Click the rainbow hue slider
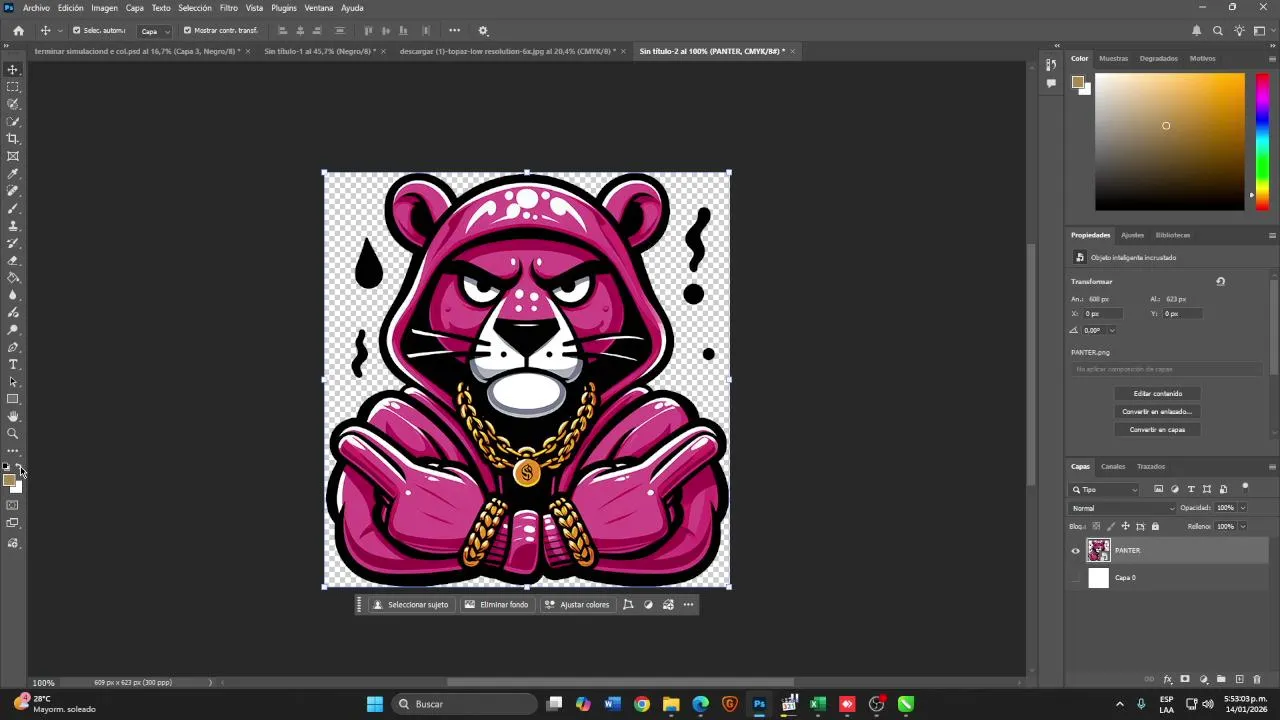Viewport: 1280px width, 720px height. click(x=1262, y=142)
